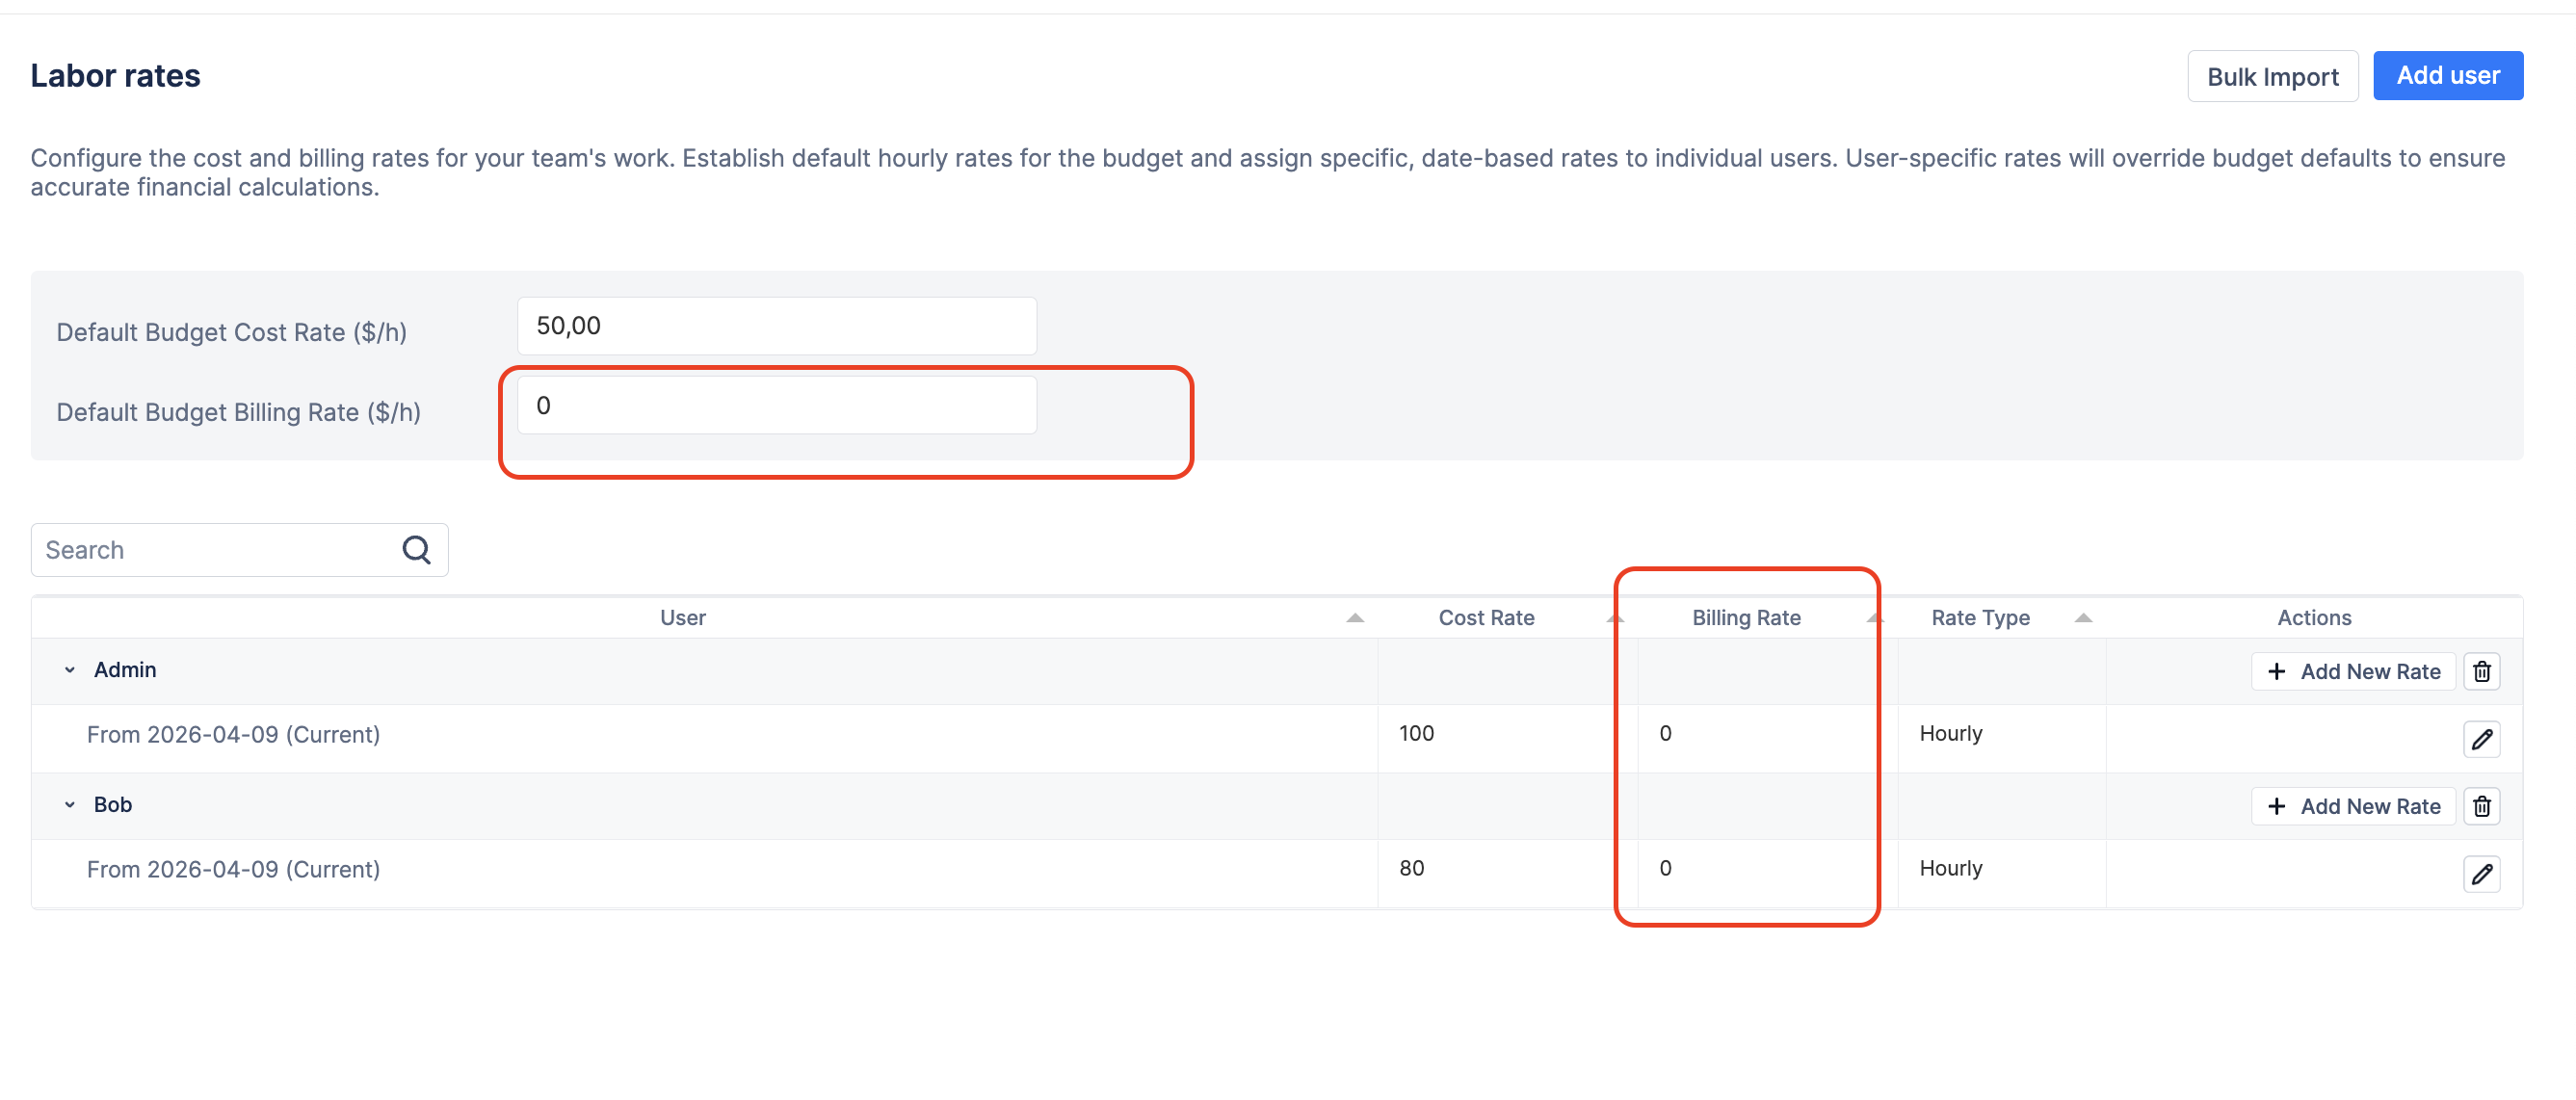Delete the Admin user row
2576x1100 pixels.
pos(2481,671)
